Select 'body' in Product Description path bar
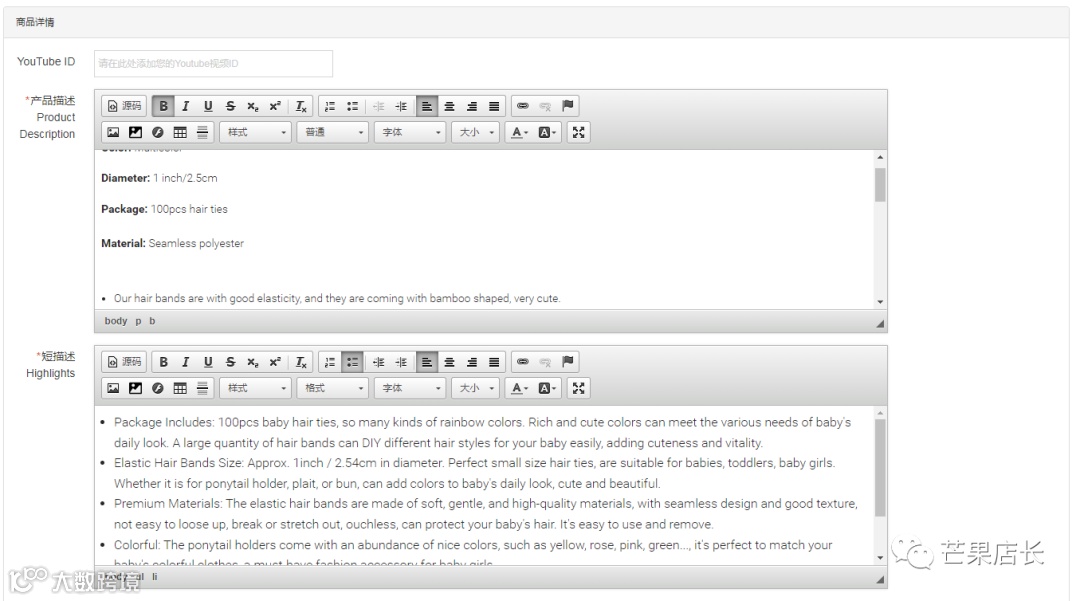This screenshot has width=1080, height=601. [116, 321]
